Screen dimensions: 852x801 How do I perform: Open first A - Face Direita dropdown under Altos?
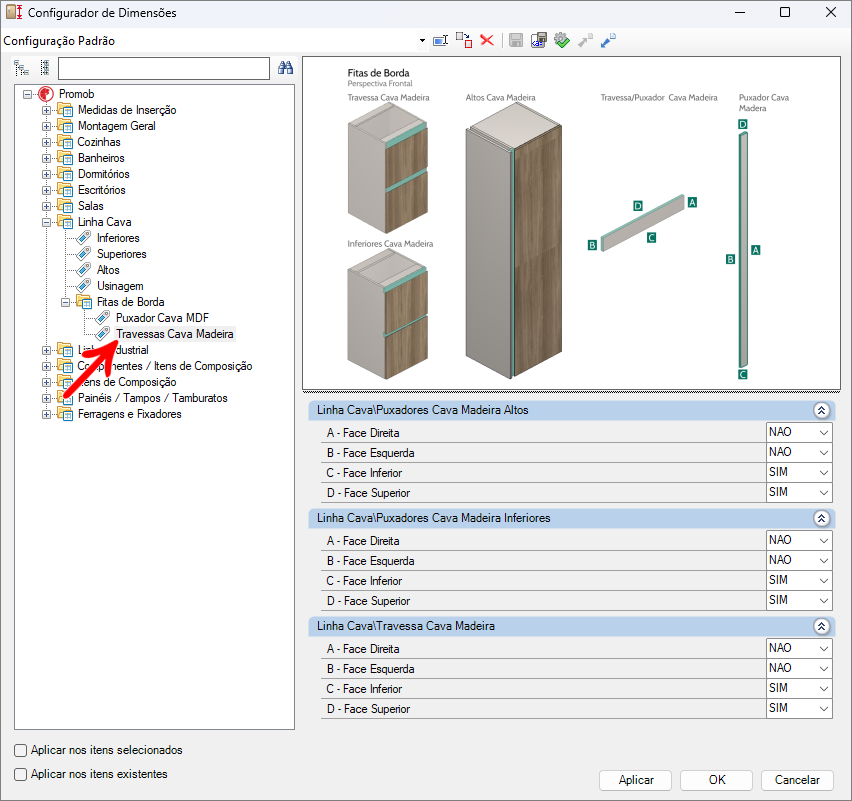pyautogui.click(x=798, y=432)
